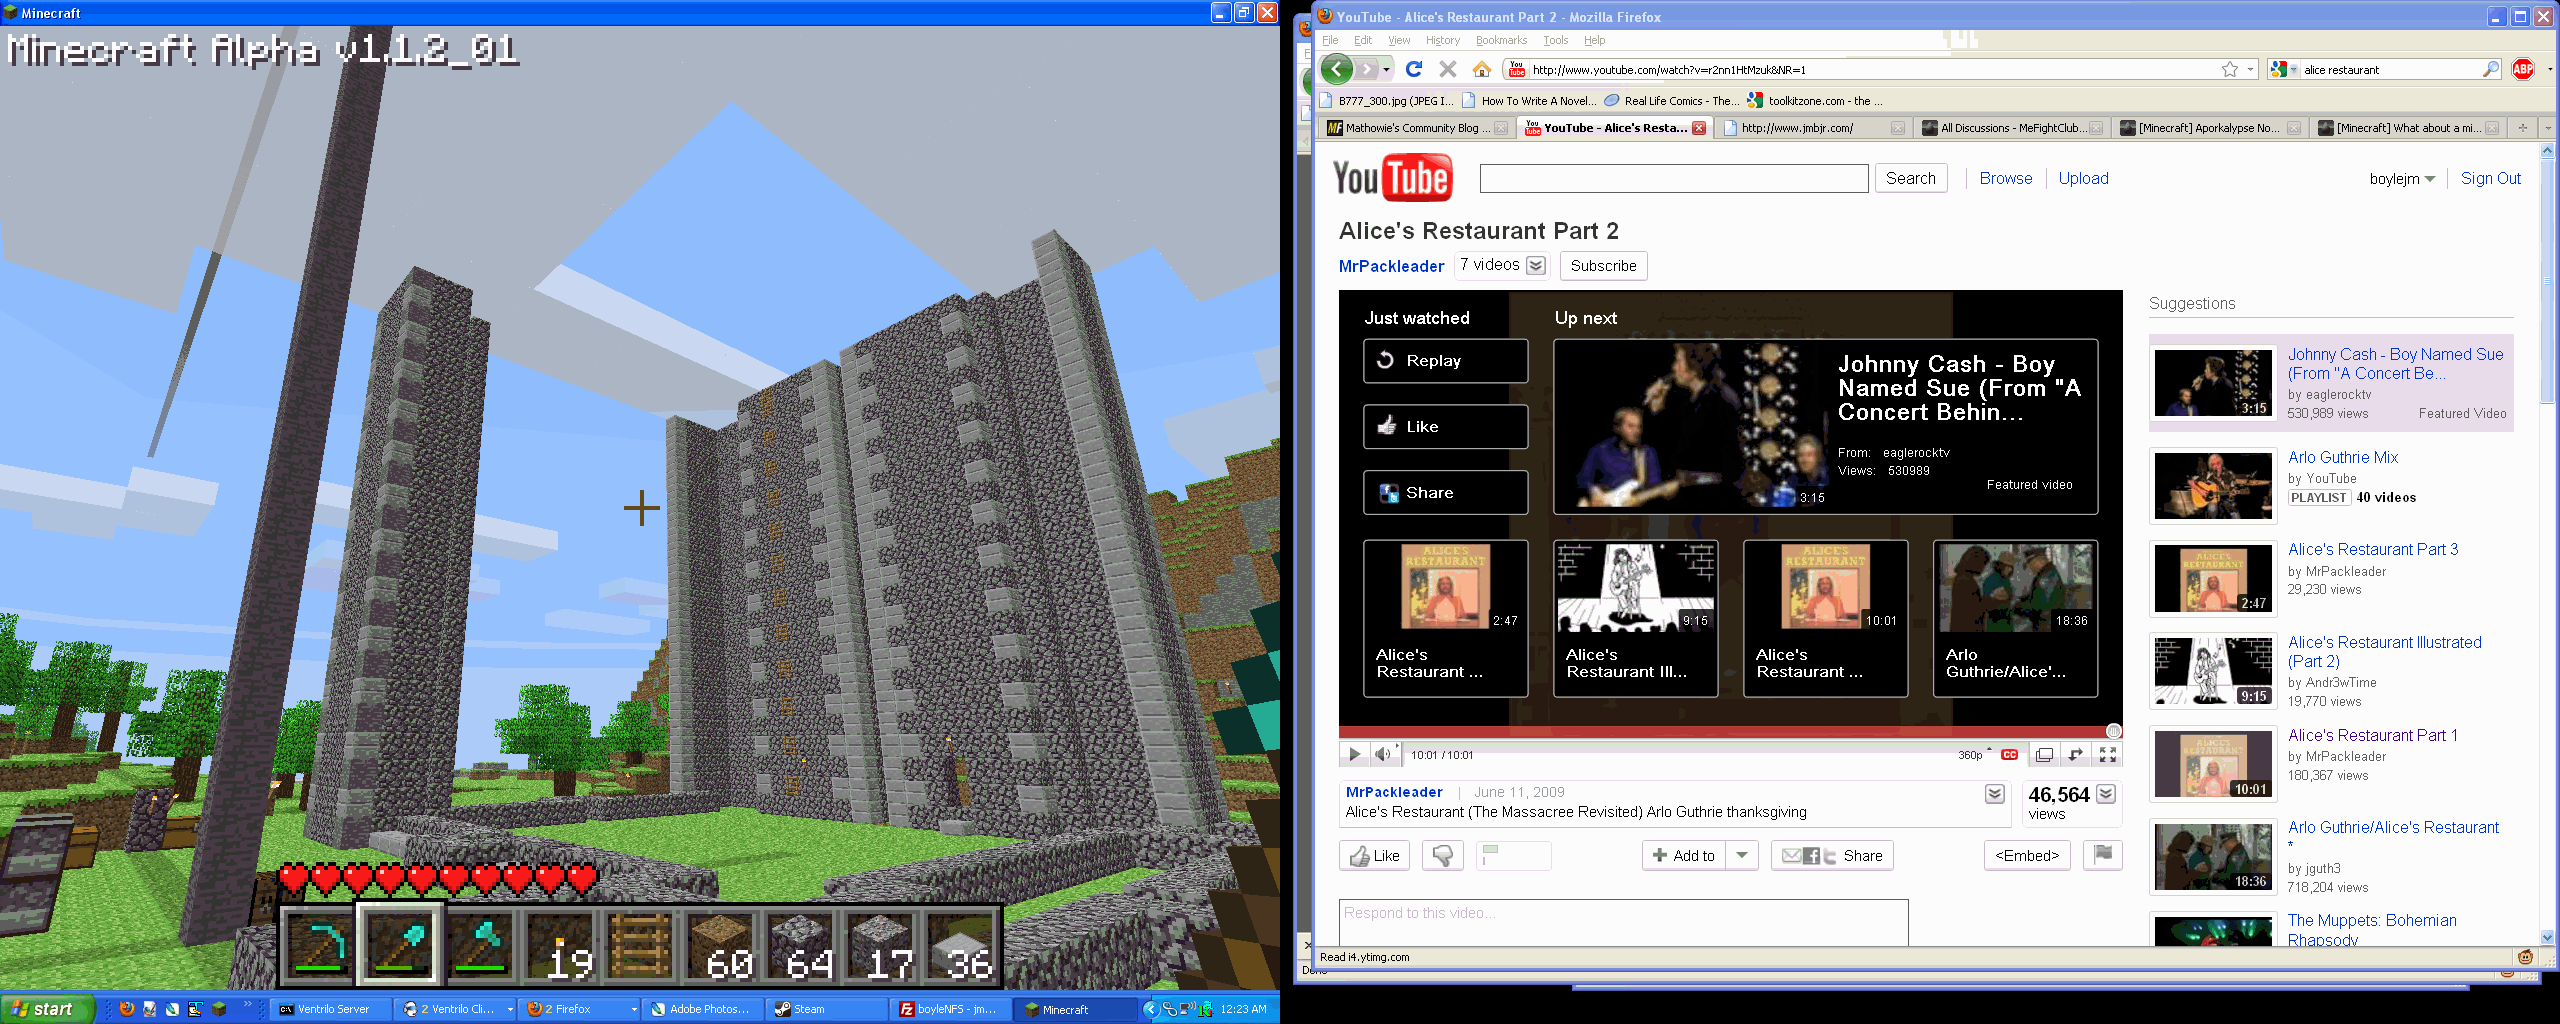This screenshot has height=1024, width=2560.
Task: Click the video seek bar handle
Action: point(2113,731)
